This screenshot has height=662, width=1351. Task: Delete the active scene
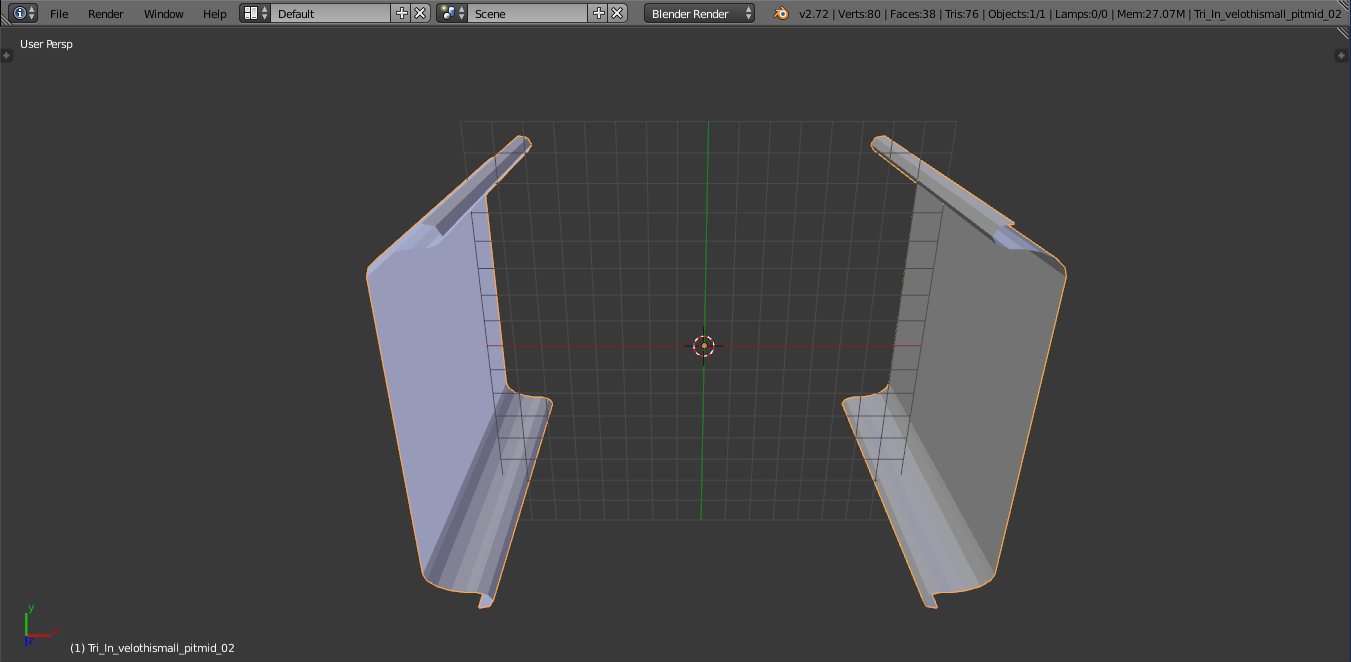pos(617,13)
